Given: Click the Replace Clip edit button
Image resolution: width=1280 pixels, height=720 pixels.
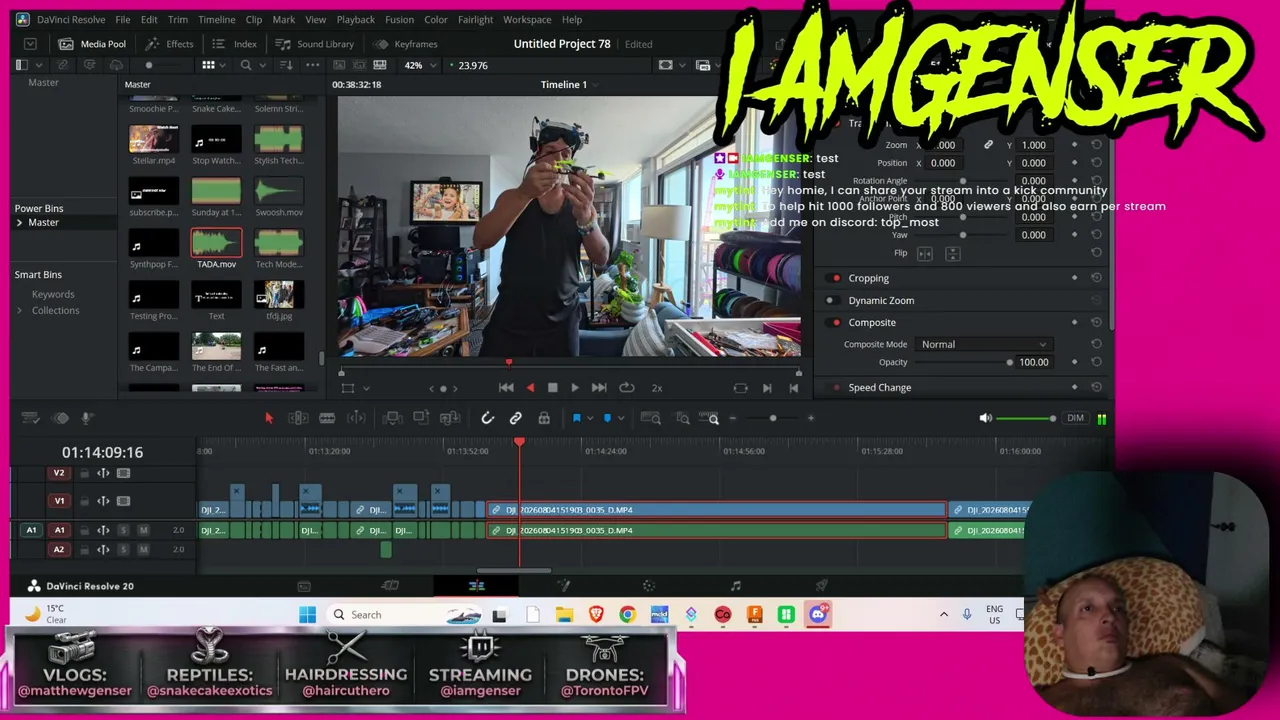Looking at the screenshot, I should 450,418.
